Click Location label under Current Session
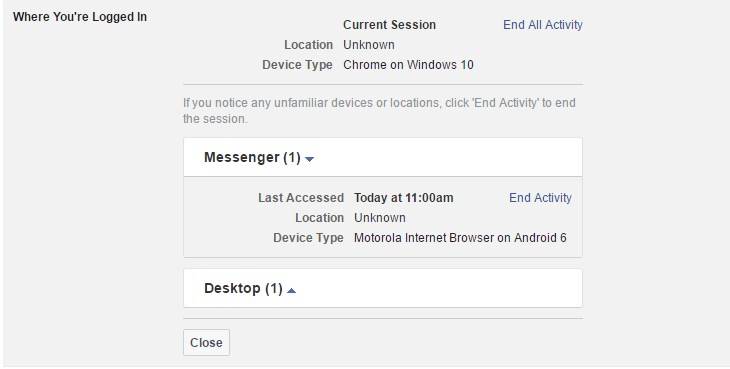The width and height of the screenshot is (730, 369). pyautogui.click(x=308, y=45)
